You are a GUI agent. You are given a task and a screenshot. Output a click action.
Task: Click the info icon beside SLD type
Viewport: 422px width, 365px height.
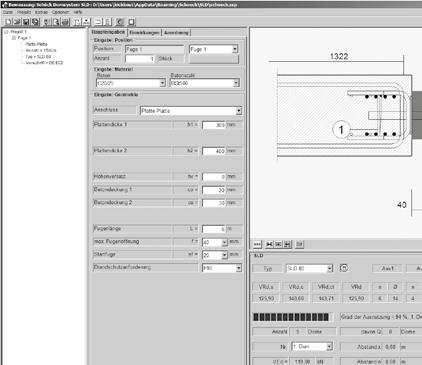point(344,268)
